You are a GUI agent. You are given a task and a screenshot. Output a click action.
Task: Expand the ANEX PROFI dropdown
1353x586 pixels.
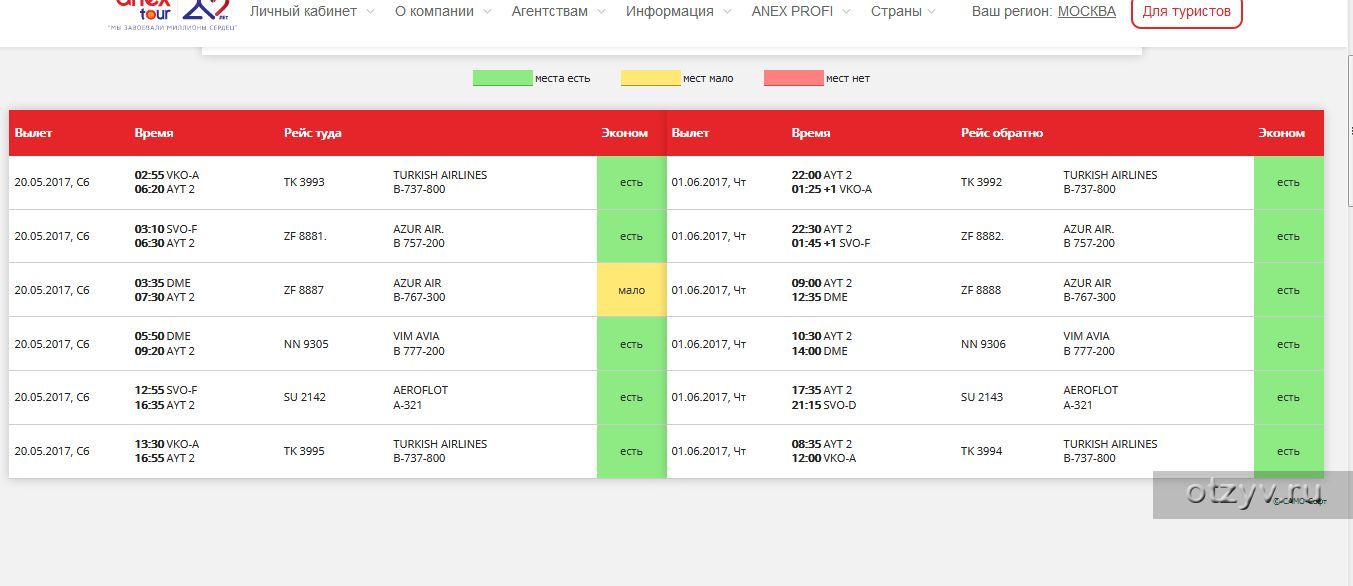[x=801, y=12]
